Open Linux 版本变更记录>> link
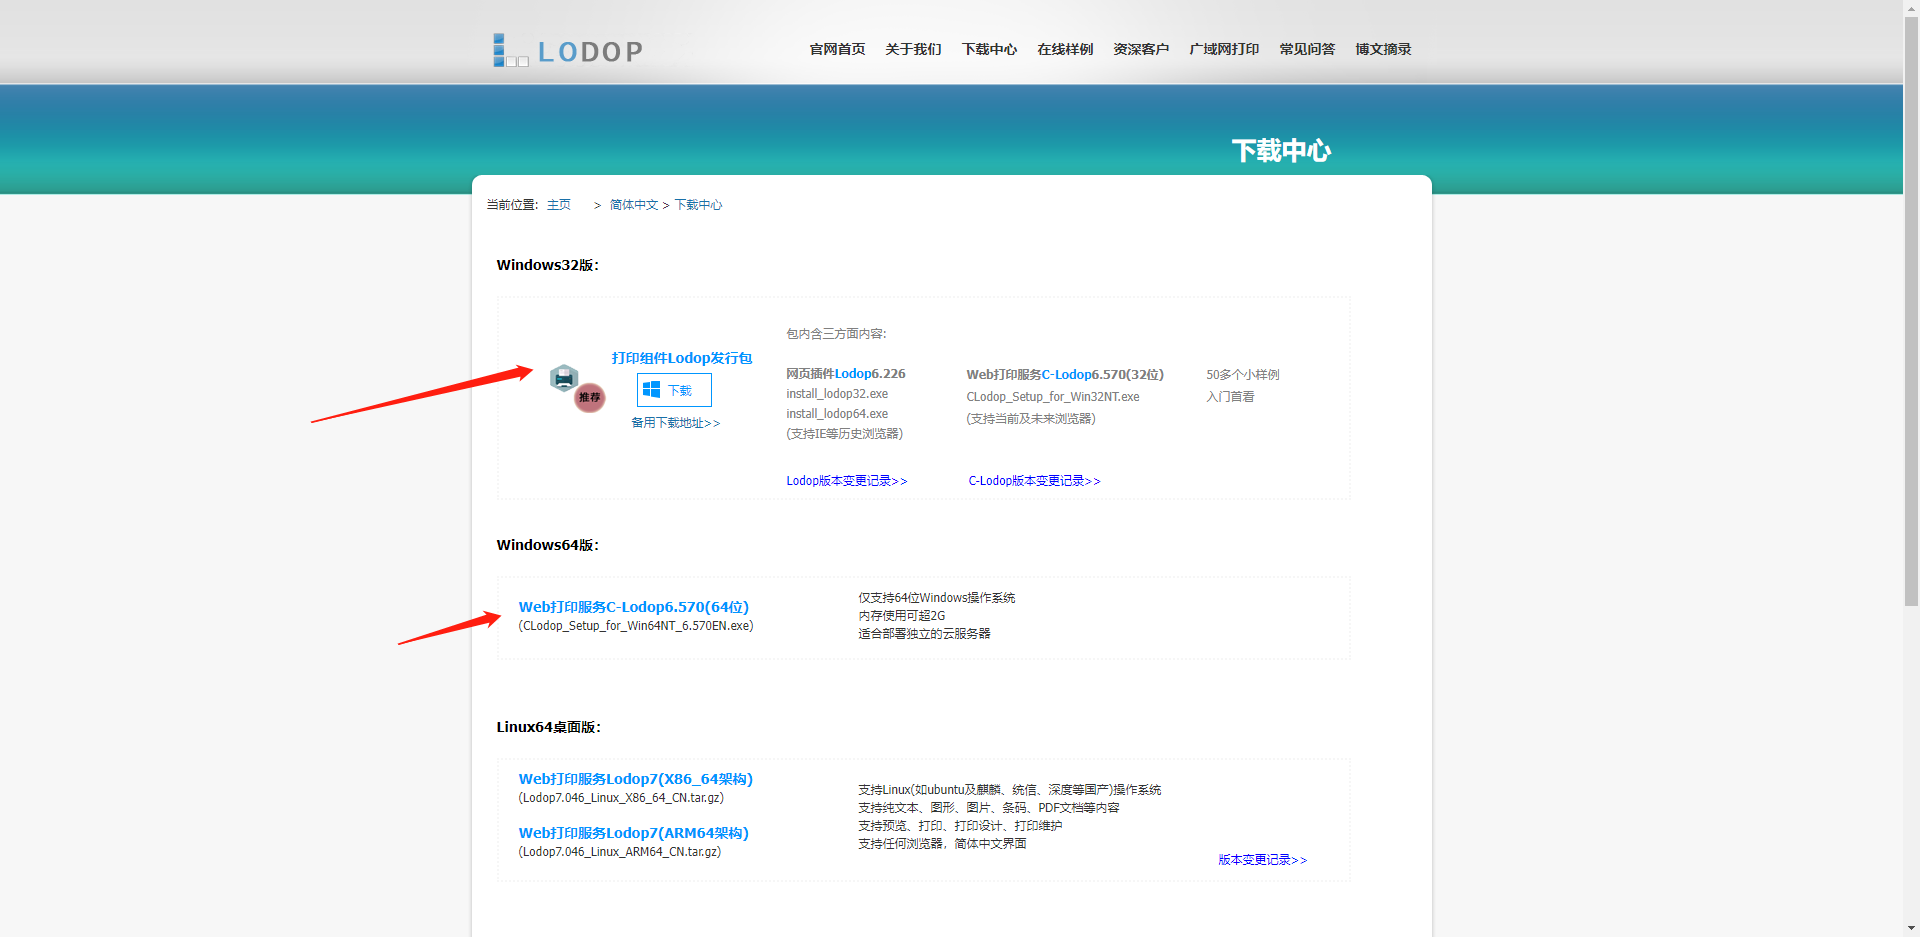This screenshot has width=1920, height=937. 1263,860
